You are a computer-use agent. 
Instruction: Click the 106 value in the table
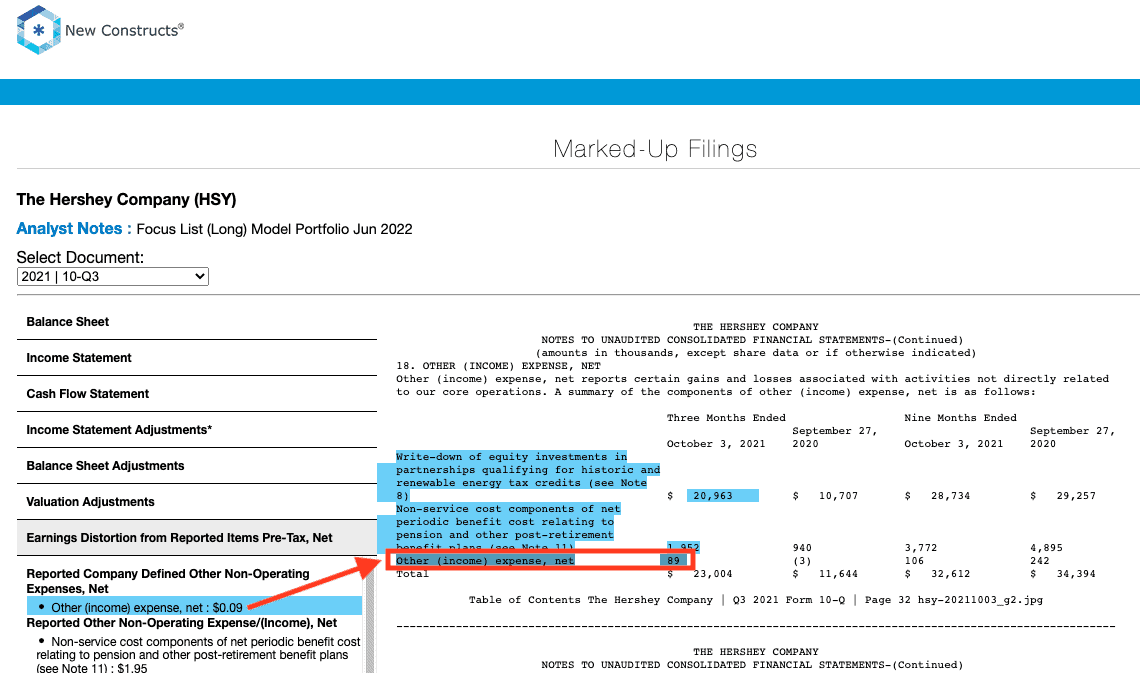(914, 560)
